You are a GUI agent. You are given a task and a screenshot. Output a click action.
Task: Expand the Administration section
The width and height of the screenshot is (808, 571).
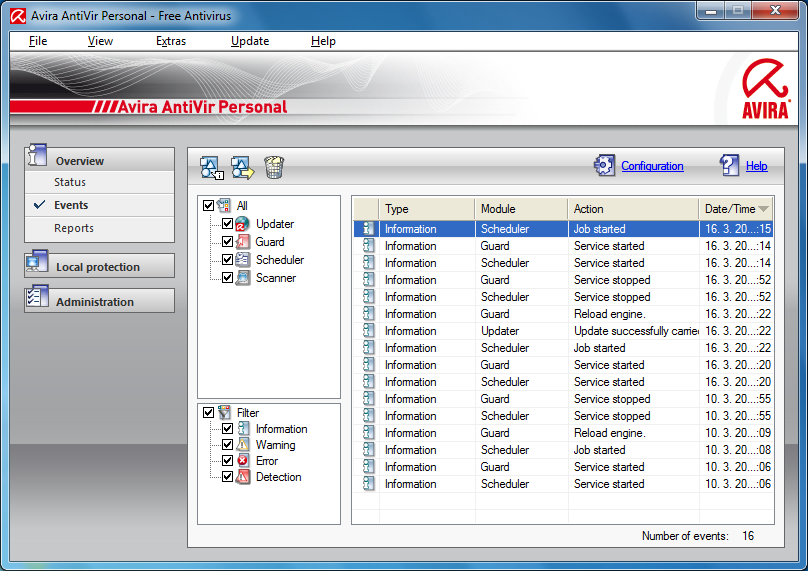click(95, 302)
